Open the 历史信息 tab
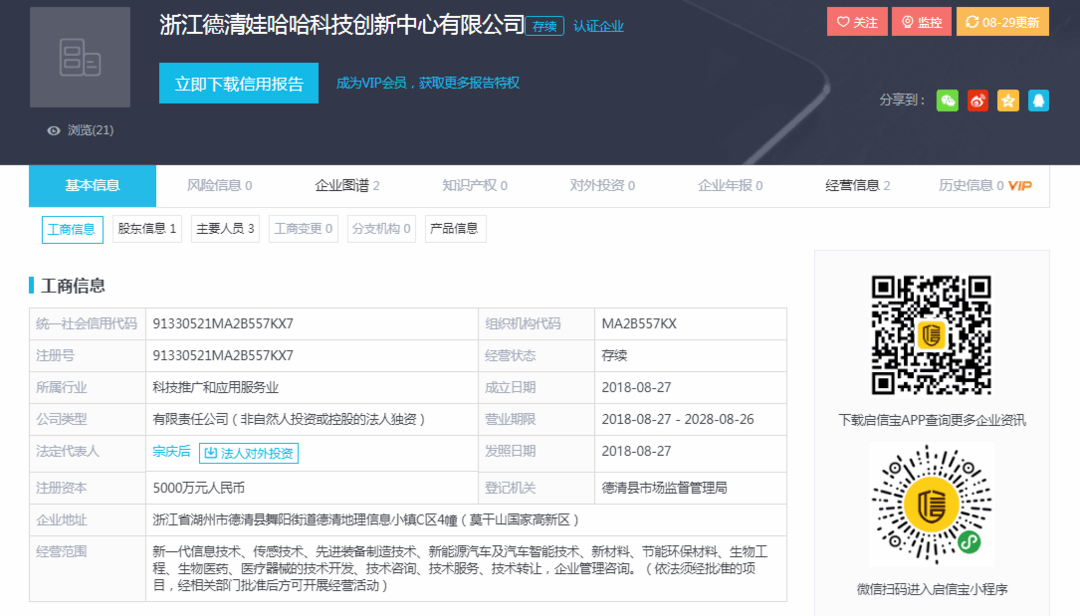This screenshot has height=616, width=1080. click(971, 185)
